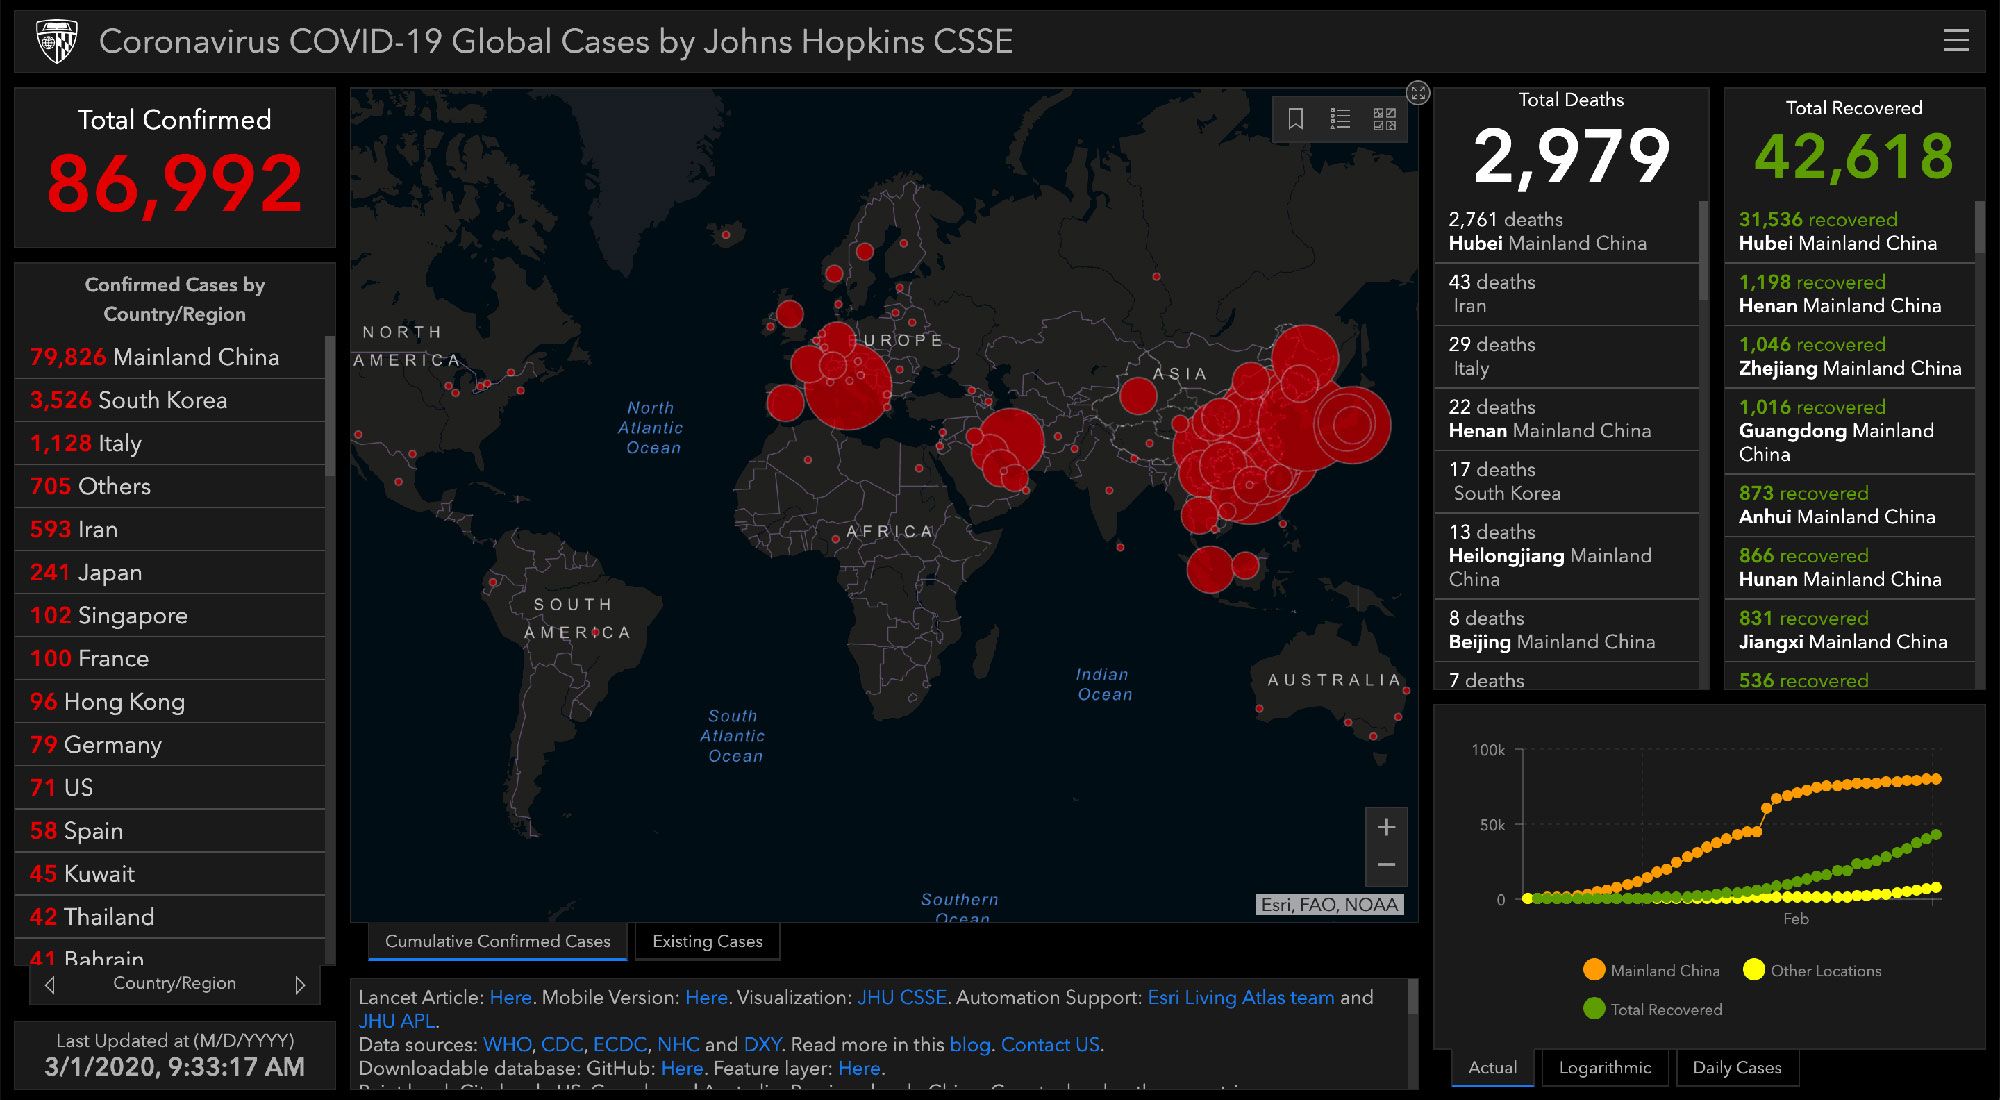Open the JHU CSSE visualization link

tap(901, 998)
